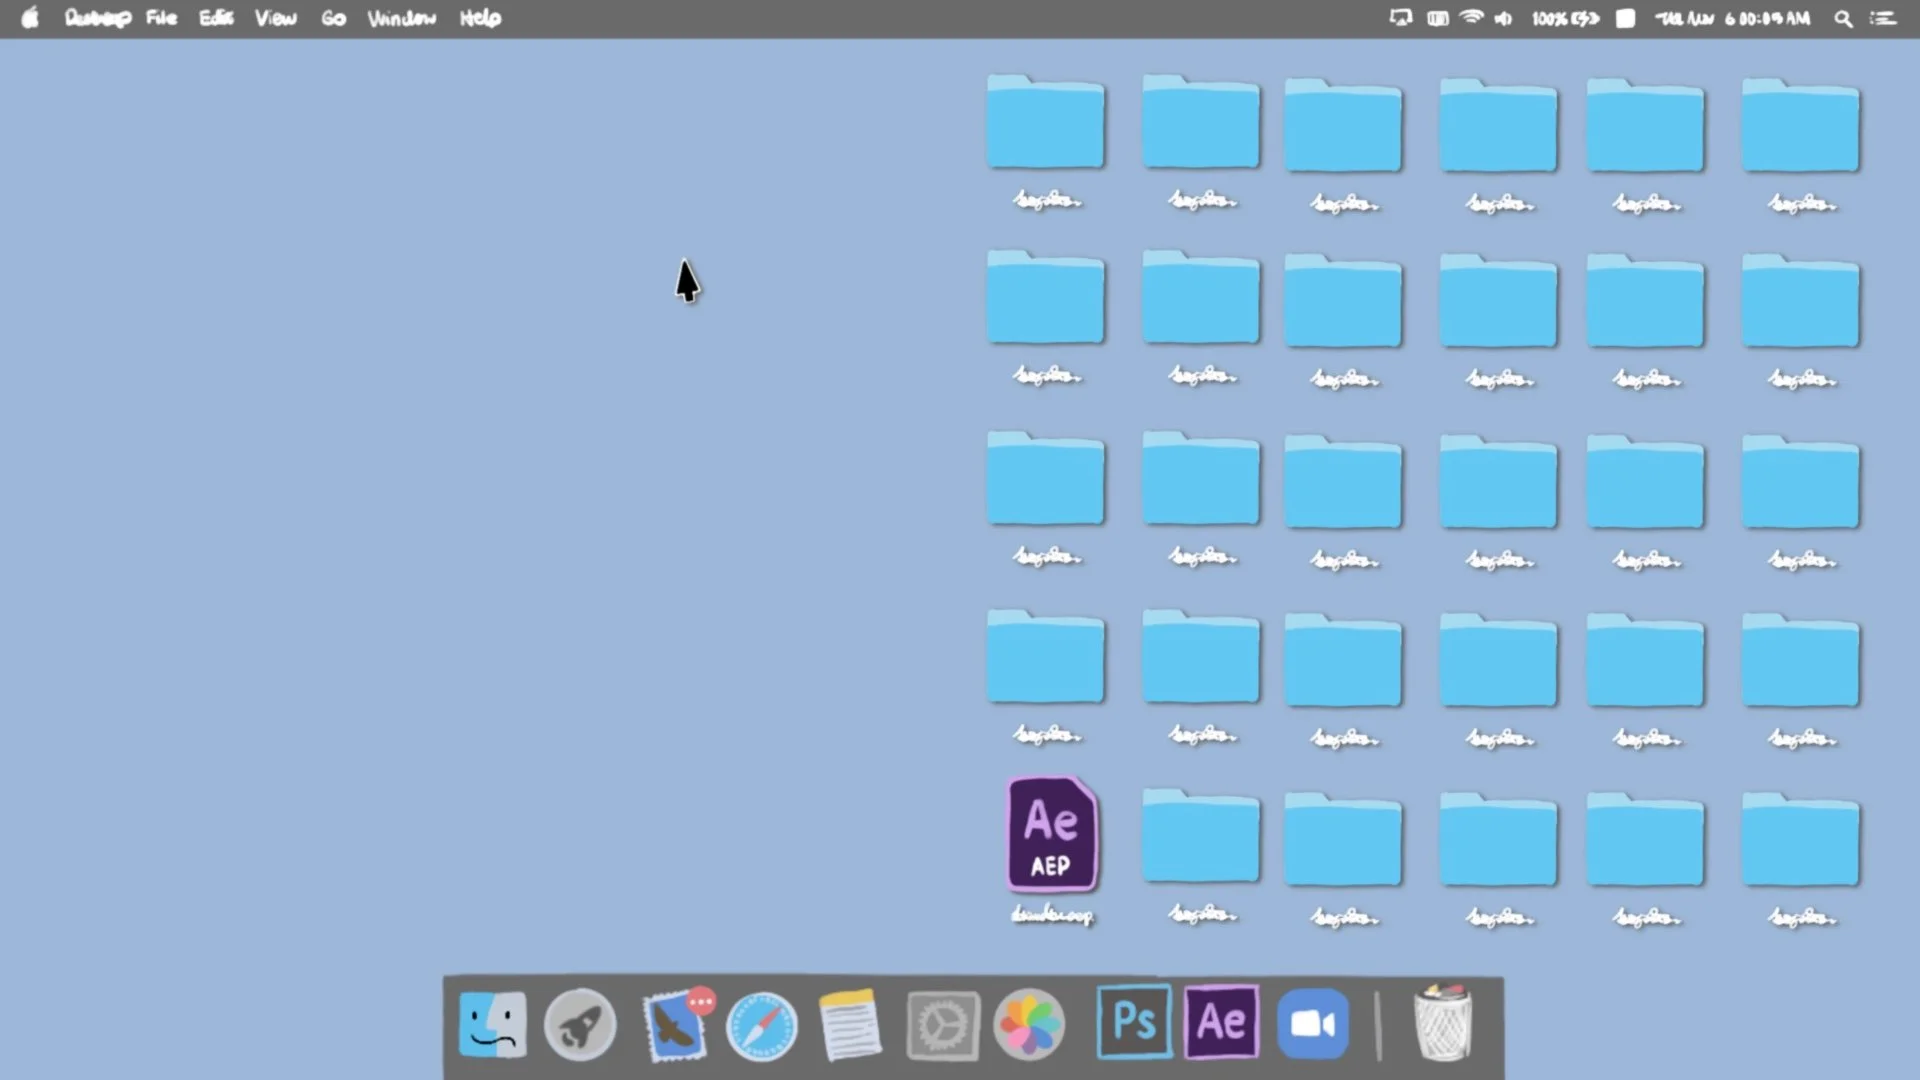Open the File menu
The height and width of the screenshot is (1080, 1920).
tap(161, 18)
